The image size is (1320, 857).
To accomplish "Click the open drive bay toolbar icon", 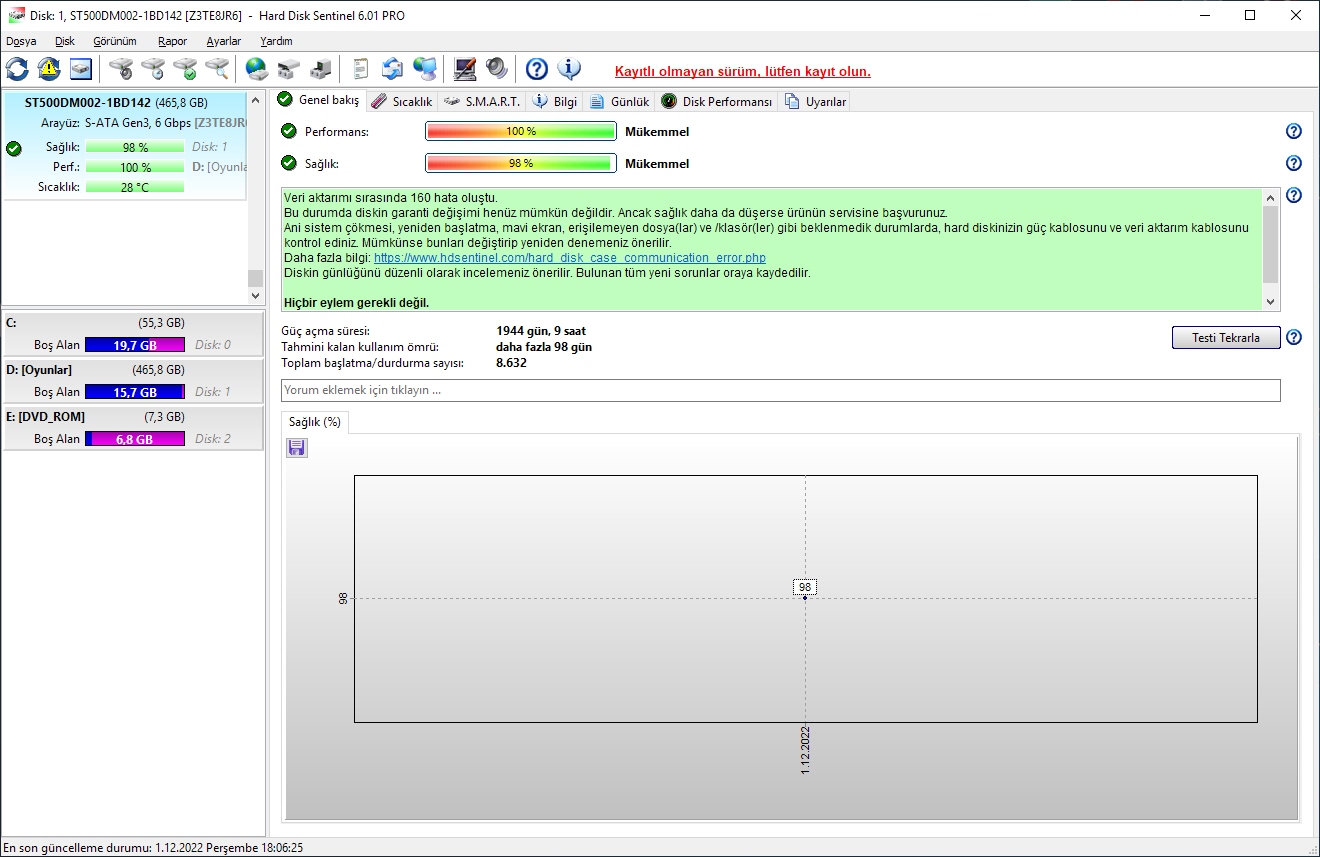I will [289, 69].
